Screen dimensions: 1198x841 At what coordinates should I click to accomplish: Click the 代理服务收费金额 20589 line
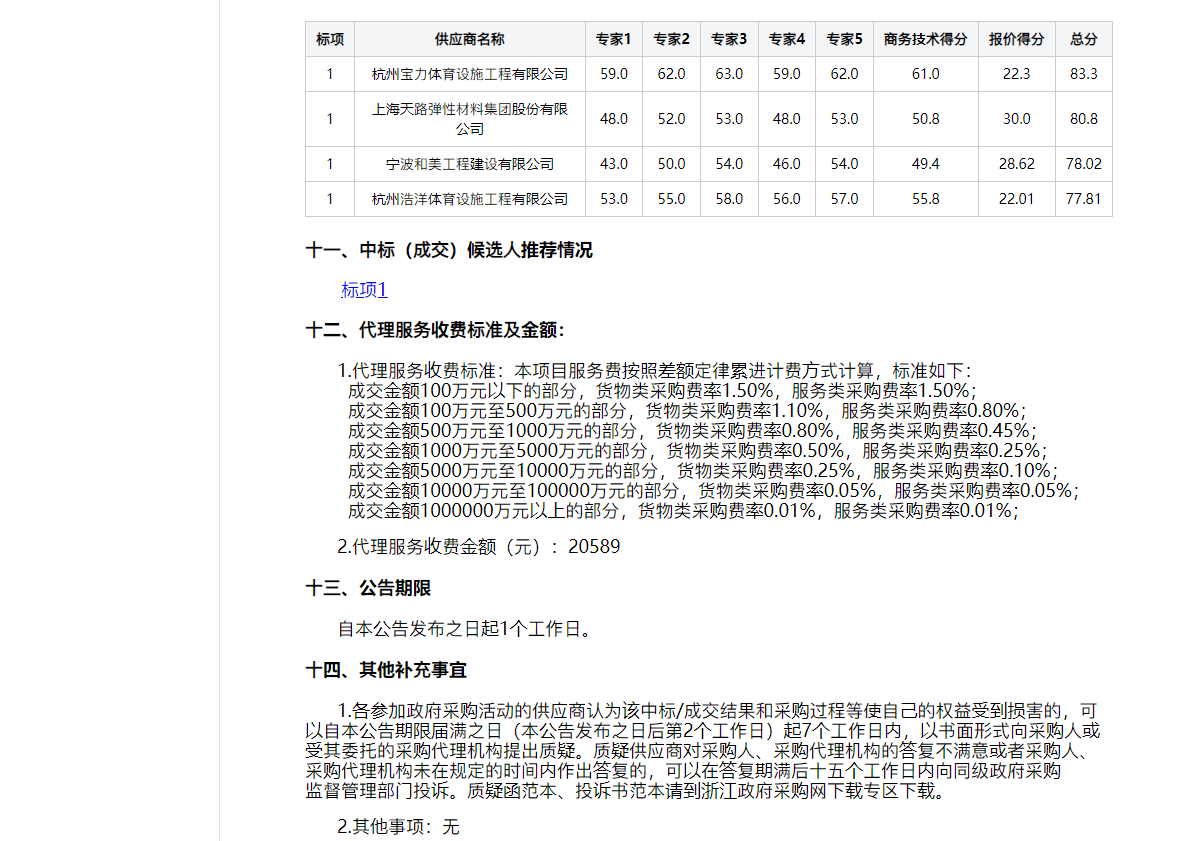pyautogui.click(x=478, y=547)
